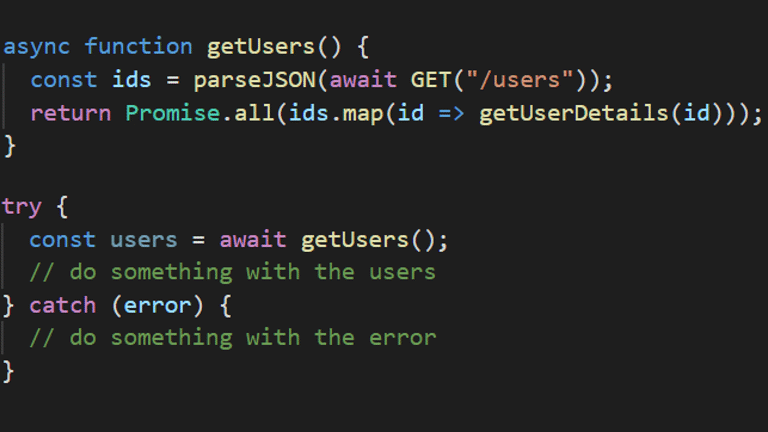Viewport: 768px width, 432px height.
Task: Click getUsers in the function declaration
Action: click(x=260, y=46)
